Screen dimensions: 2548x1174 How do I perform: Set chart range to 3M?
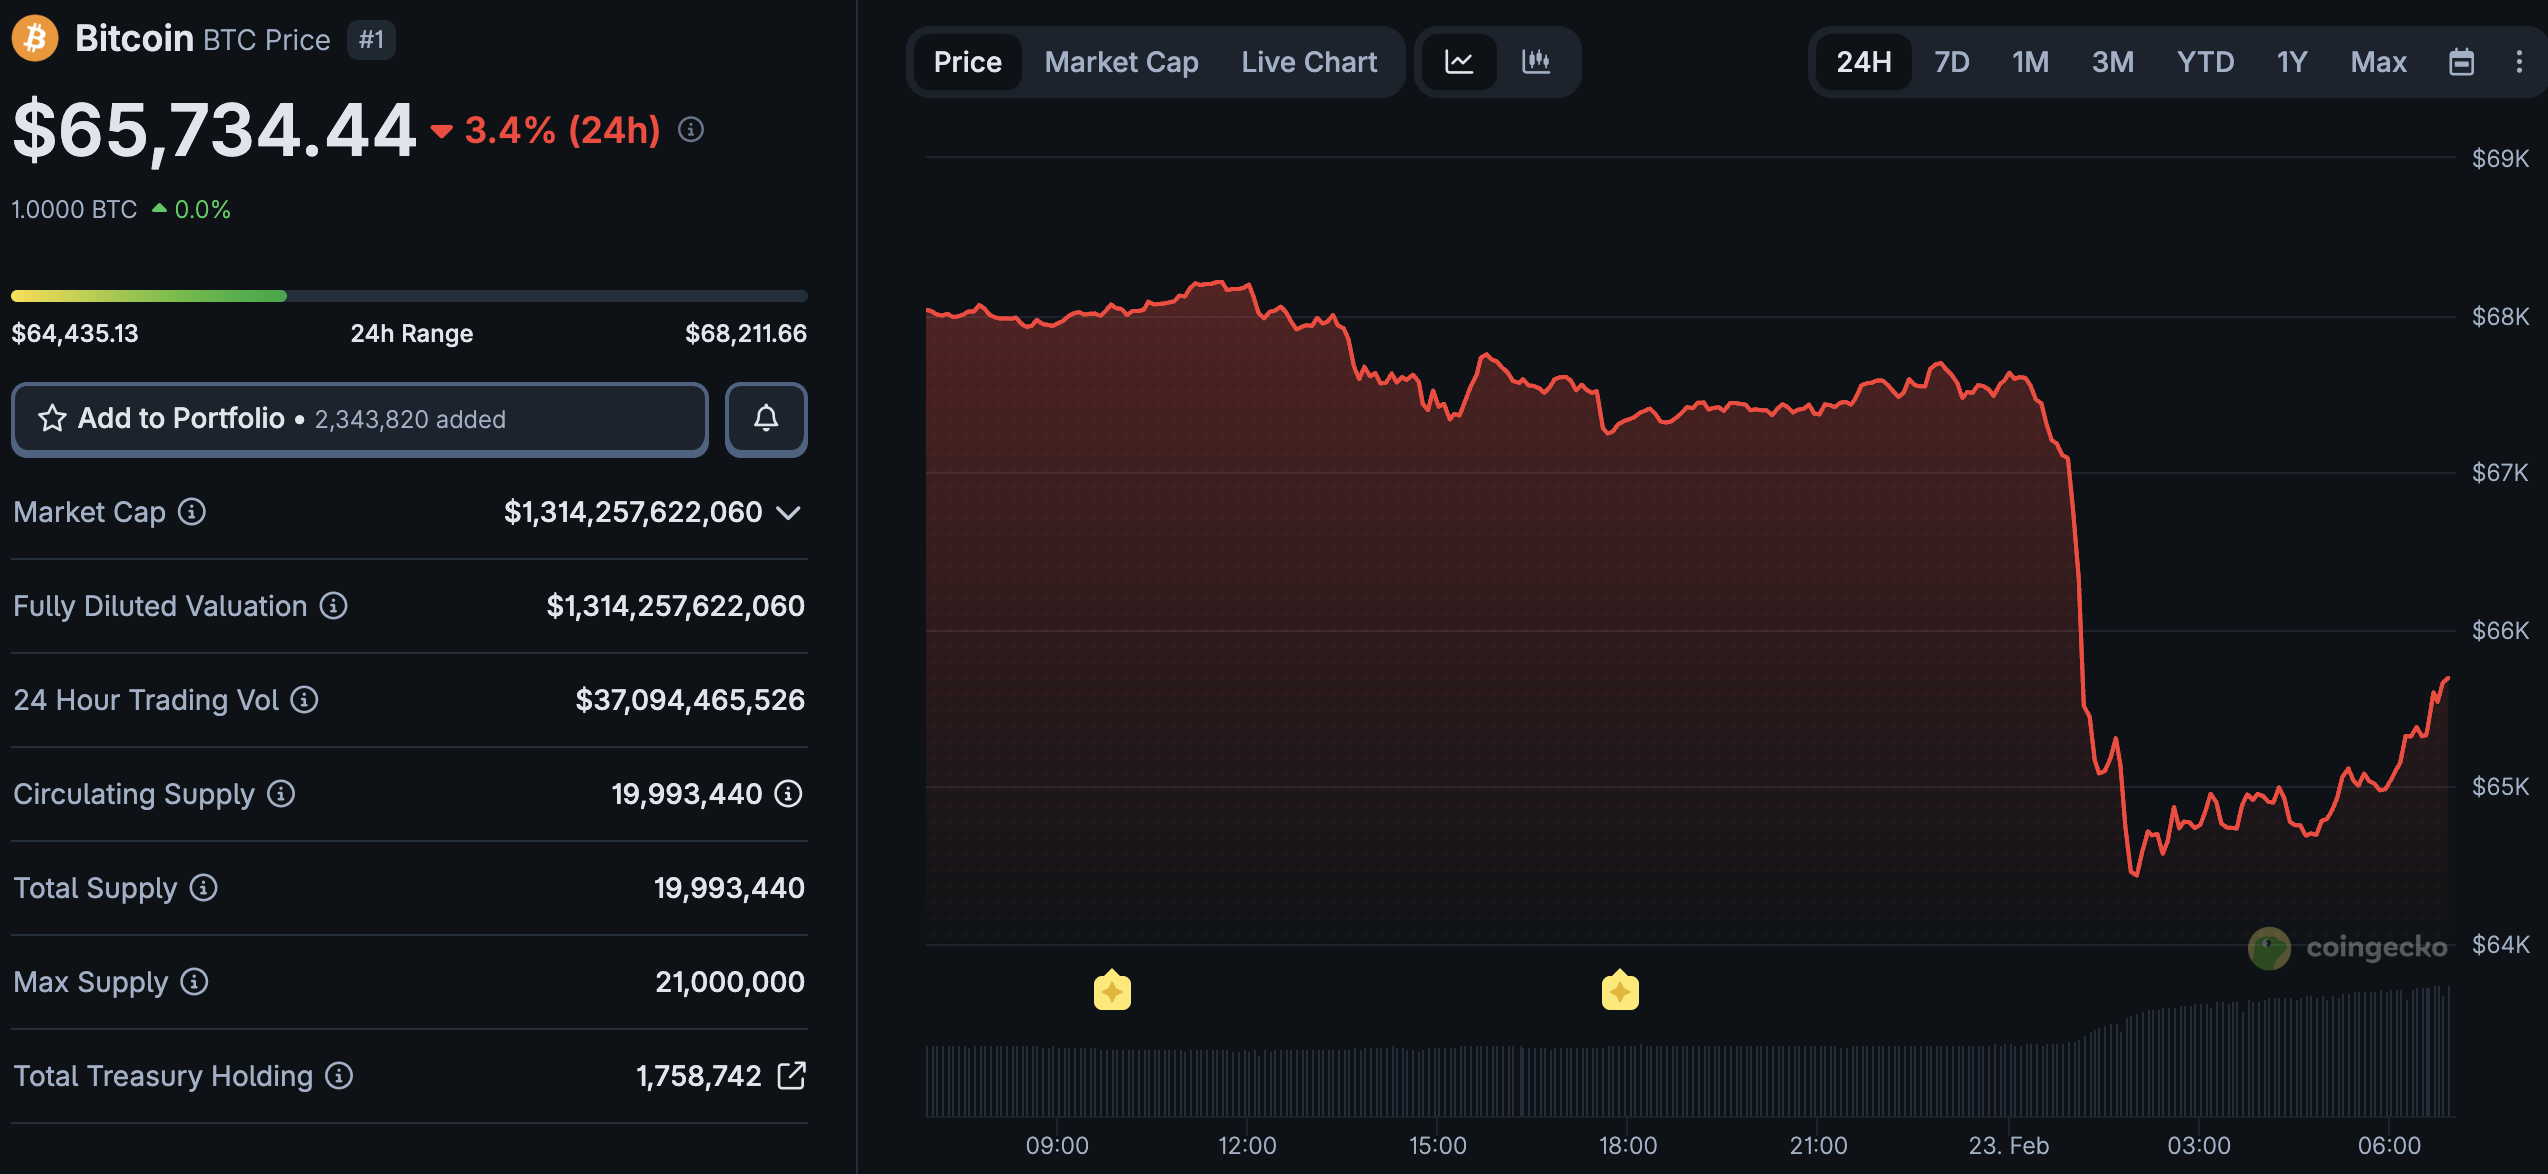click(2113, 62)
